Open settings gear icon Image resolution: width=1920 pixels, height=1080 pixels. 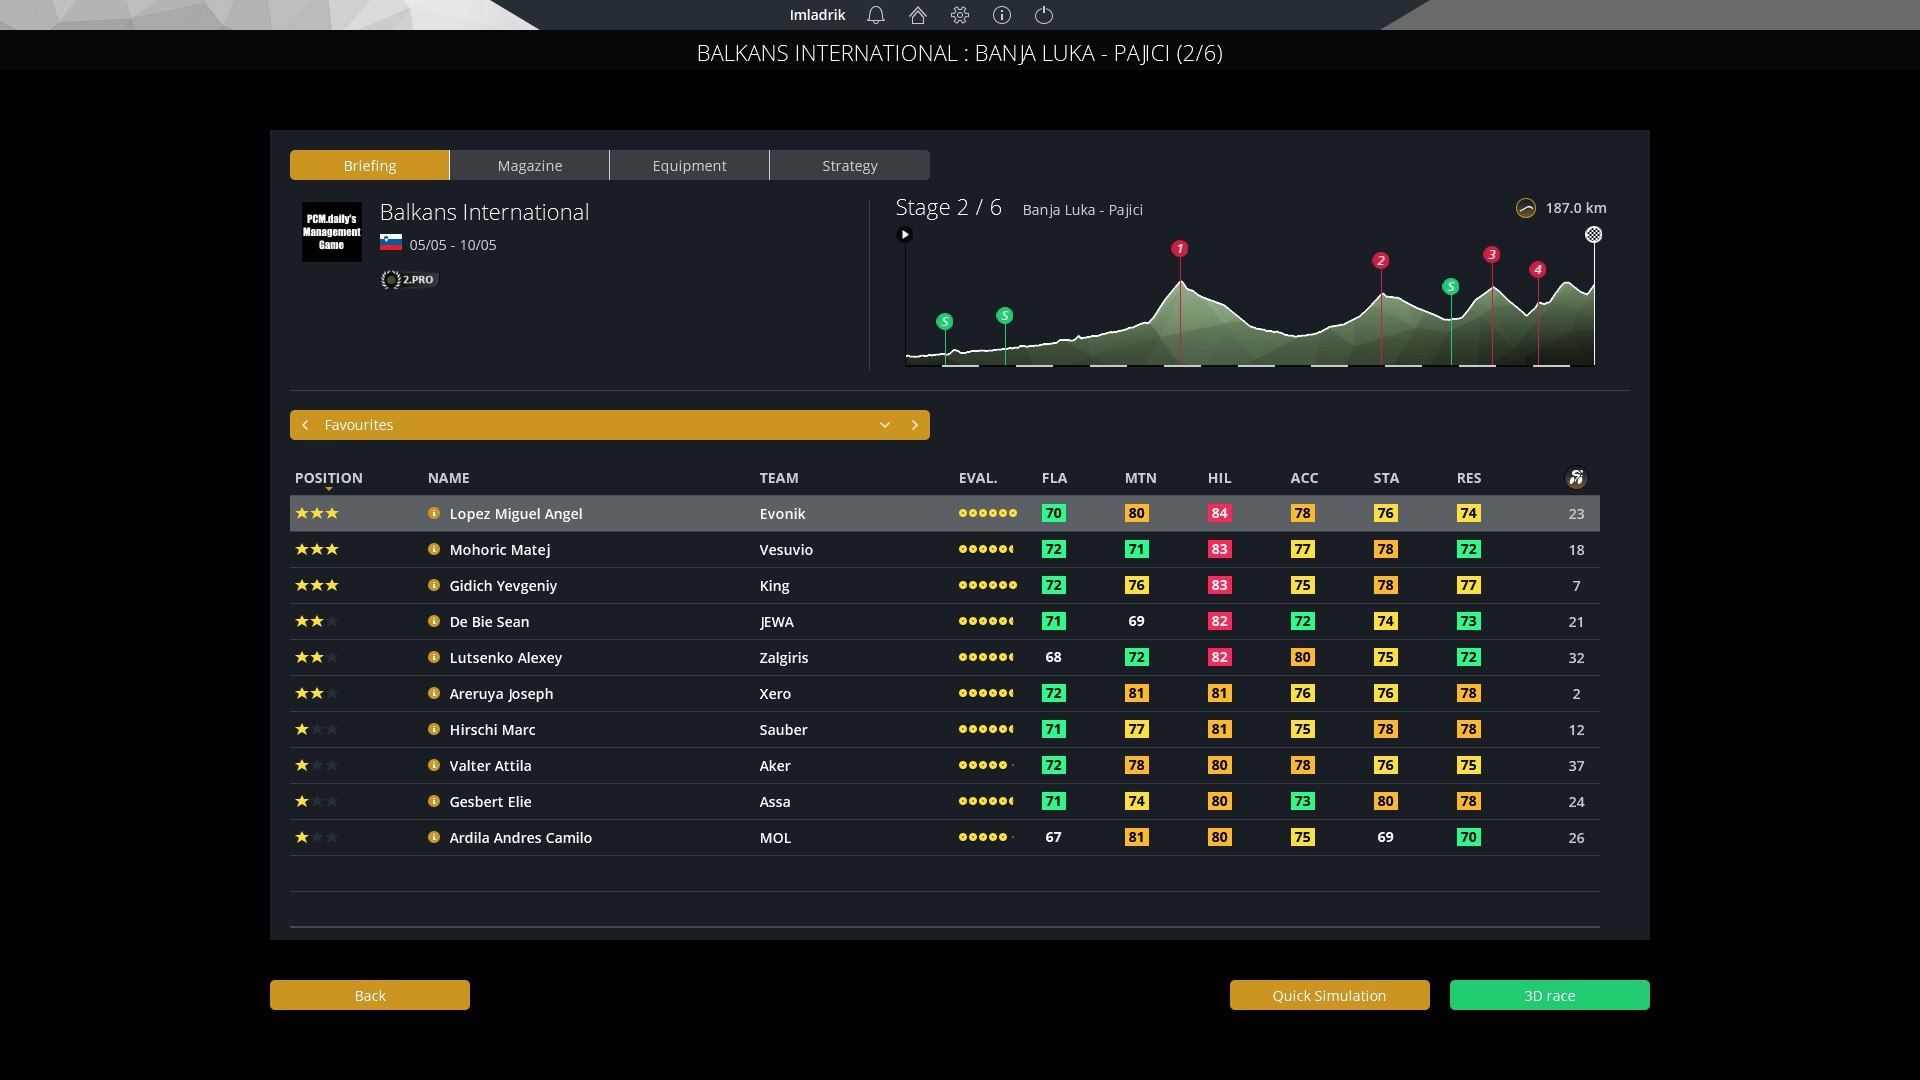960,15
